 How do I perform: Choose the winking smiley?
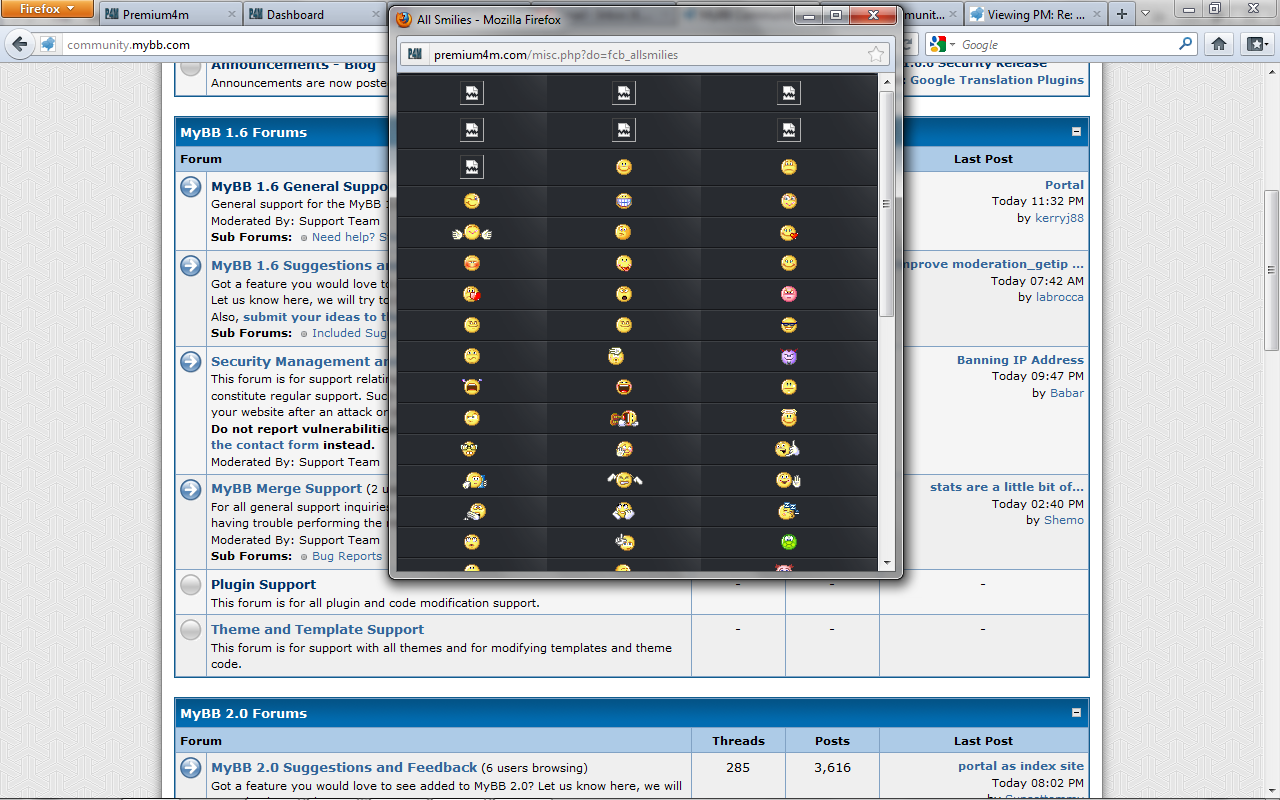coord(472,201)
